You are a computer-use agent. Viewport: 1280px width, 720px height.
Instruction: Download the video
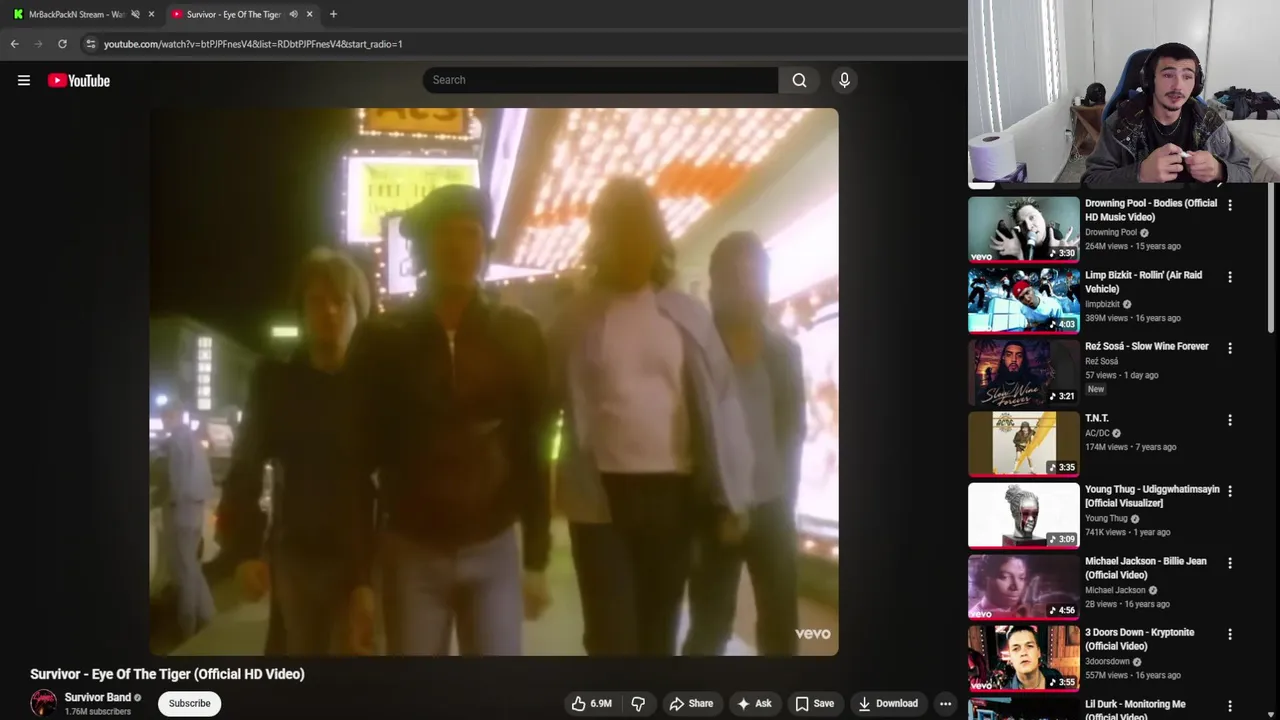coord(888,704)
